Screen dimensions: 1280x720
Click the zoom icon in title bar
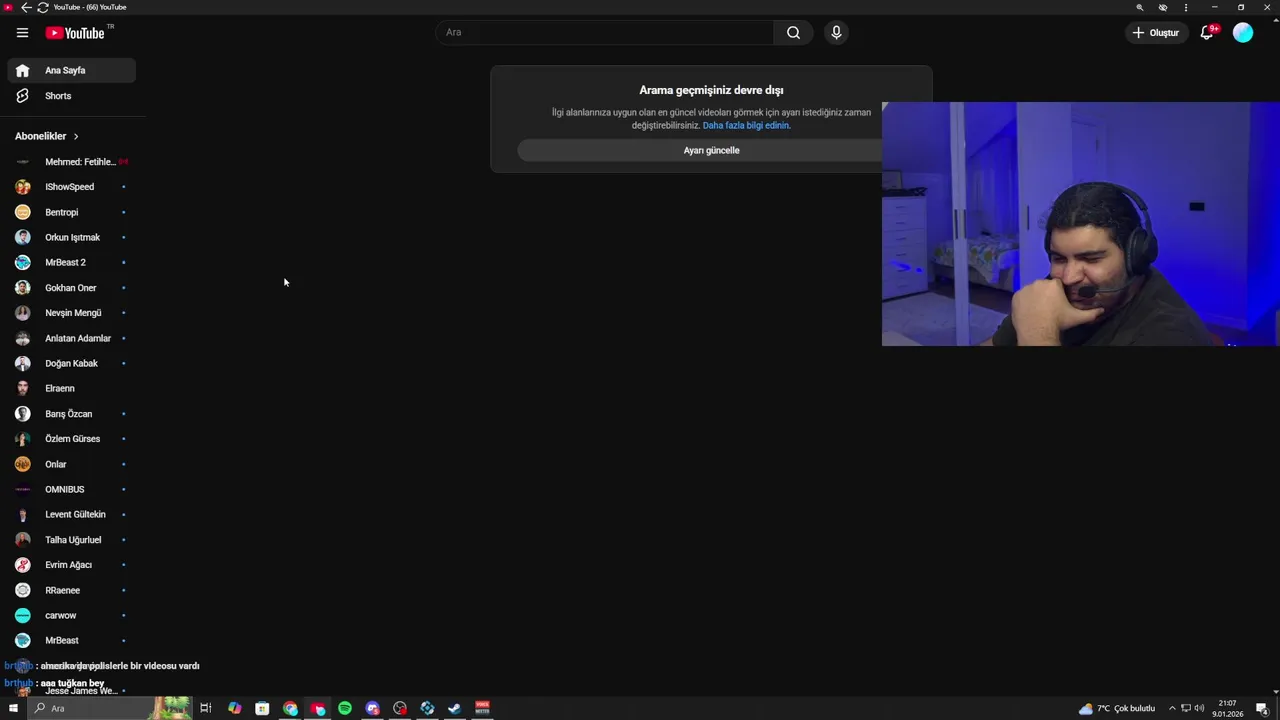click(x=1139, y=7)
